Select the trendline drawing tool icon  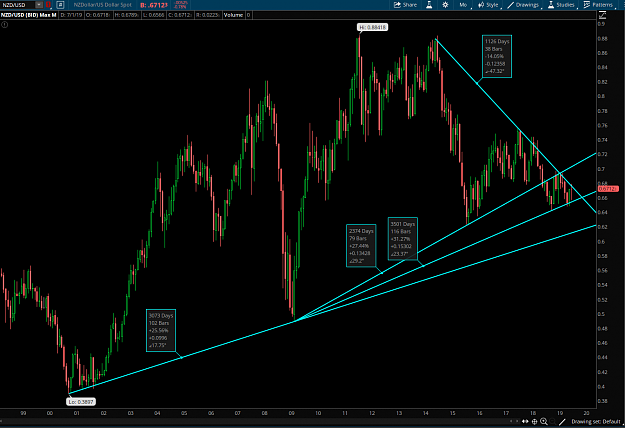pyautogui.click(x=562, y=421)
